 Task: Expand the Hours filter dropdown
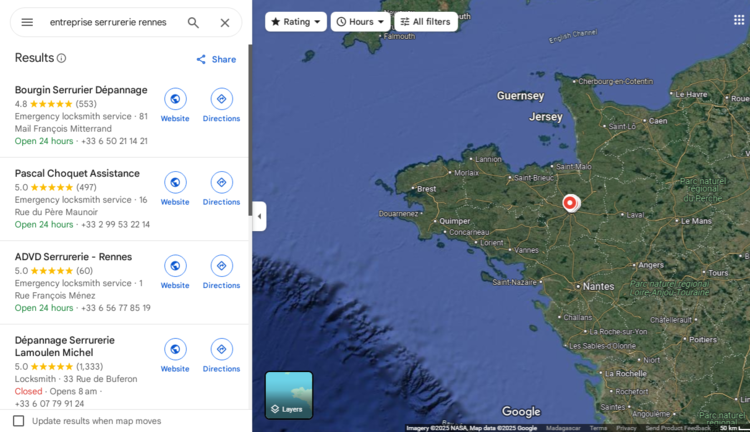pyautogui.click(x=360, y=21)
